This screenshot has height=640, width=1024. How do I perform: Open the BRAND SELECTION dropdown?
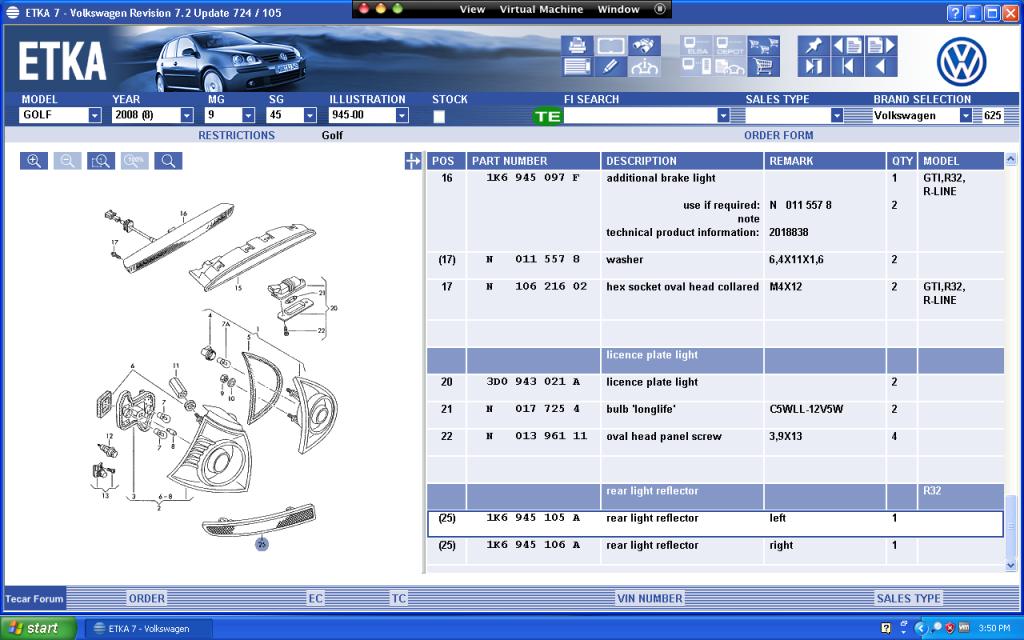(x=965, y=116)
